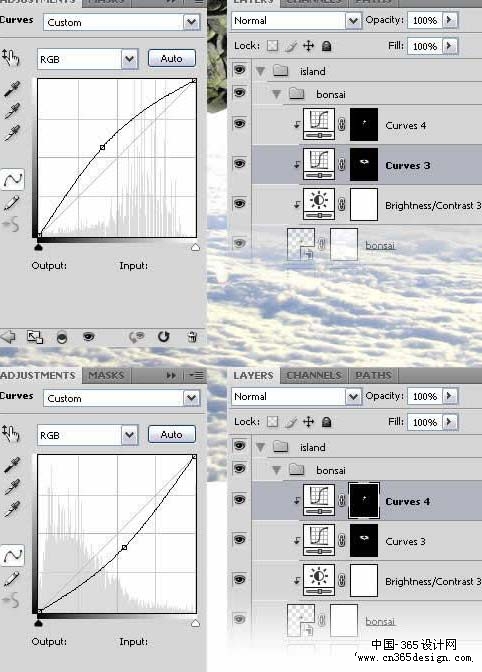Hide bonsai group in upper Layers panel
482x672 pixels.
pyautogui.click(x=240, y=92)
